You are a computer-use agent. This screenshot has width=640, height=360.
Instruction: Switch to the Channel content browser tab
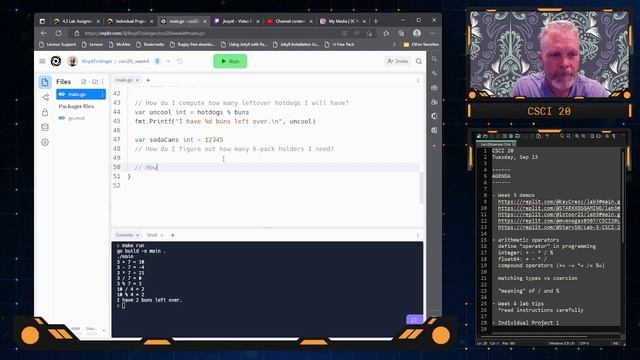click(290, 21)
